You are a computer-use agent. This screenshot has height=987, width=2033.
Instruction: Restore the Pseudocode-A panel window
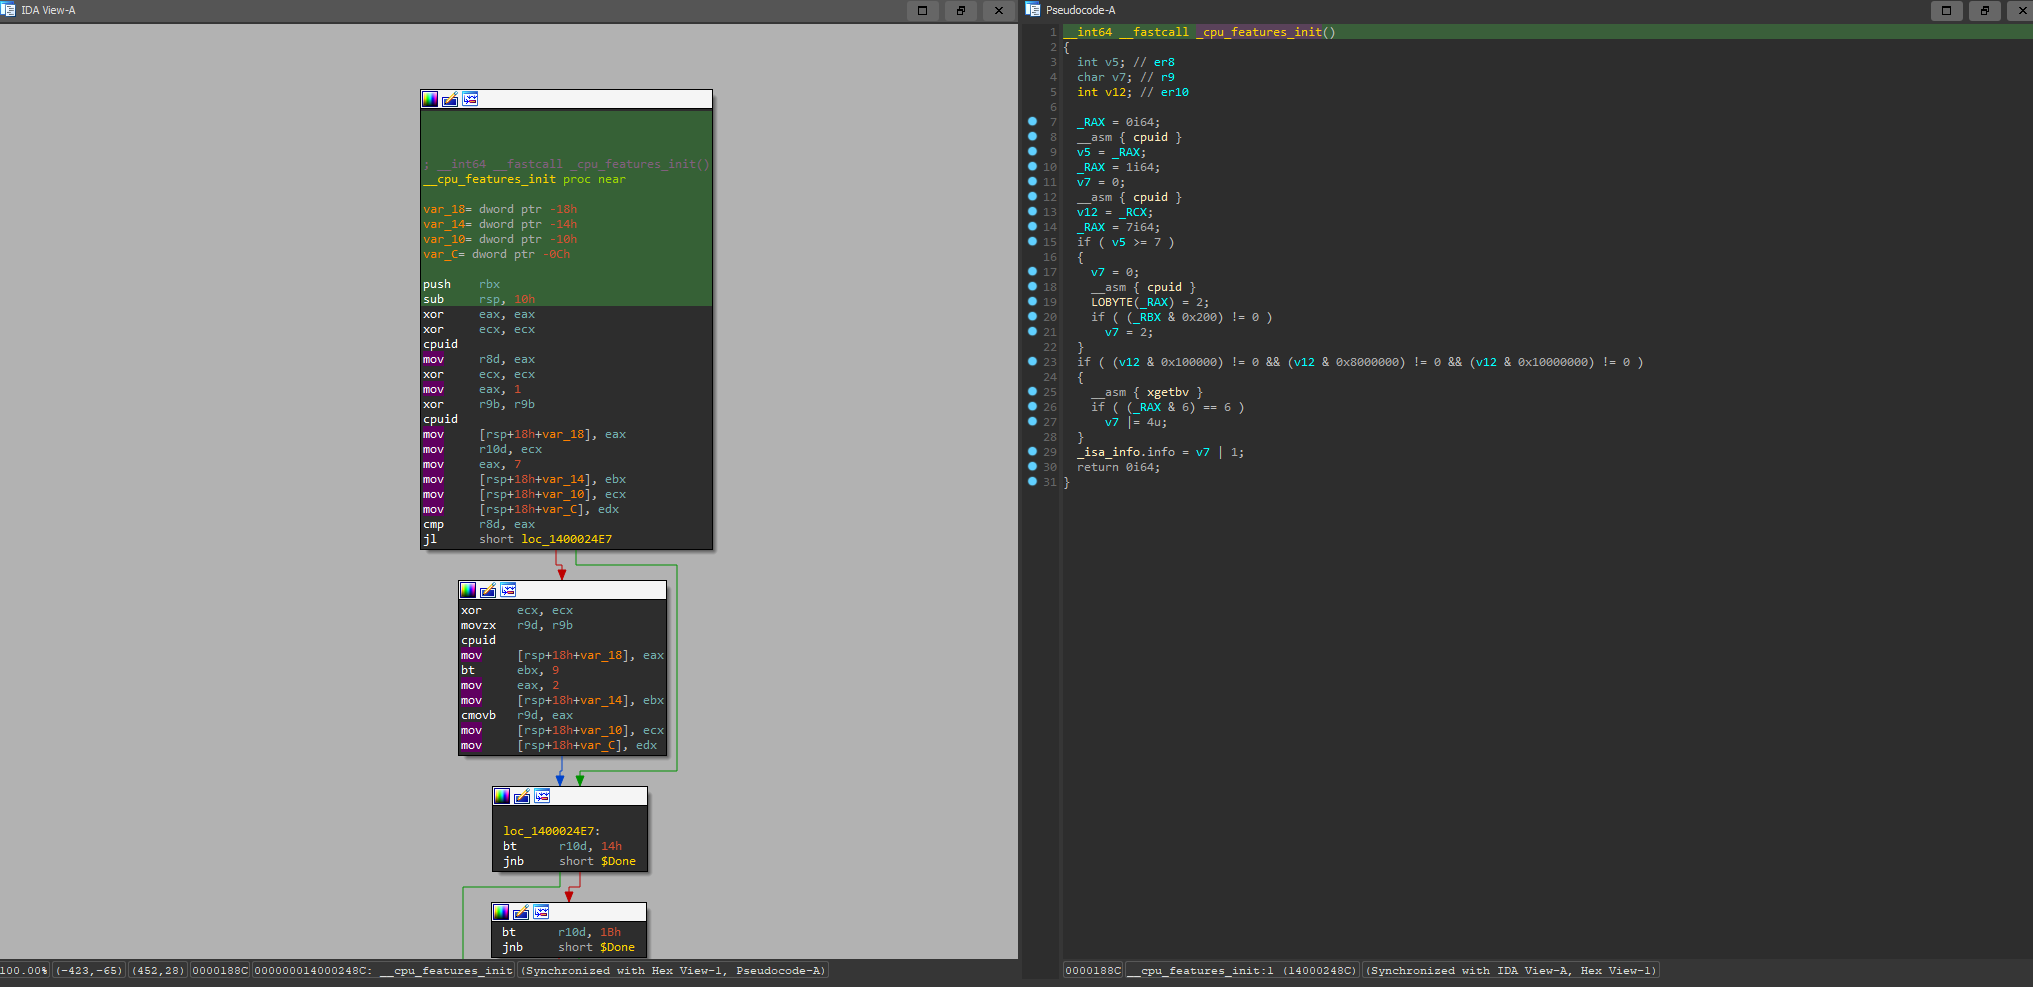(x=1984, y=10)
